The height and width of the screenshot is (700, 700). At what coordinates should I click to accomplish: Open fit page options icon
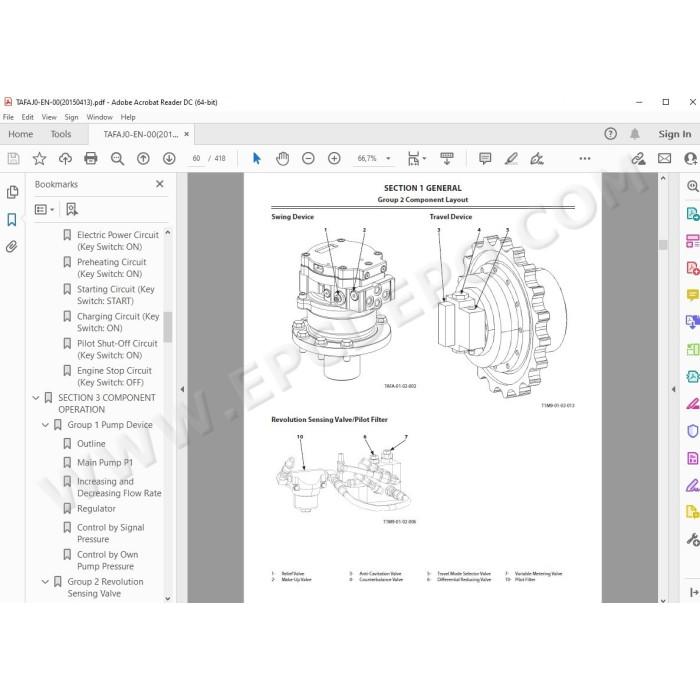point(417,158)
